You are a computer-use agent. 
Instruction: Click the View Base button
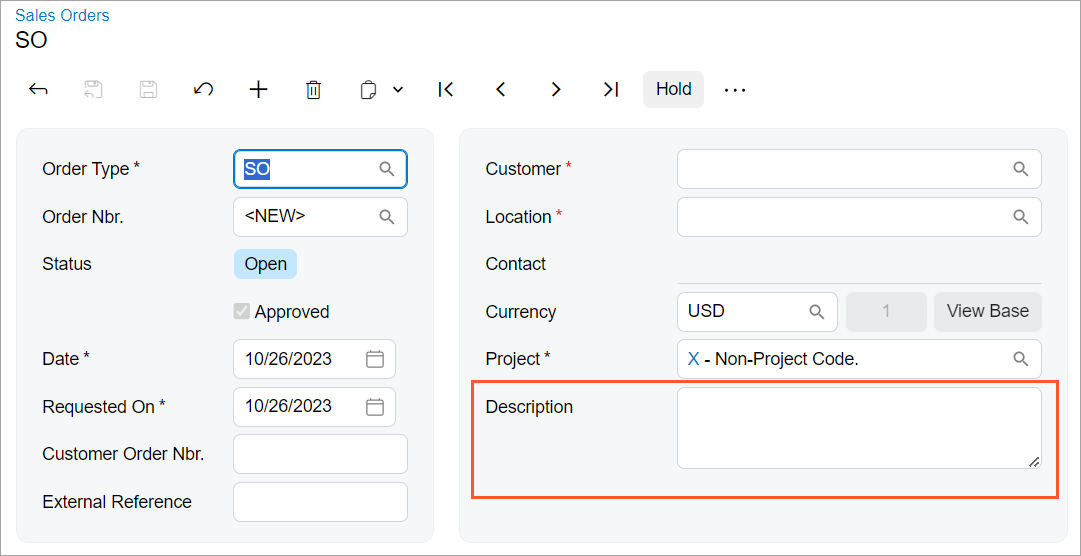pyautogui.click(x=987, y=311)
